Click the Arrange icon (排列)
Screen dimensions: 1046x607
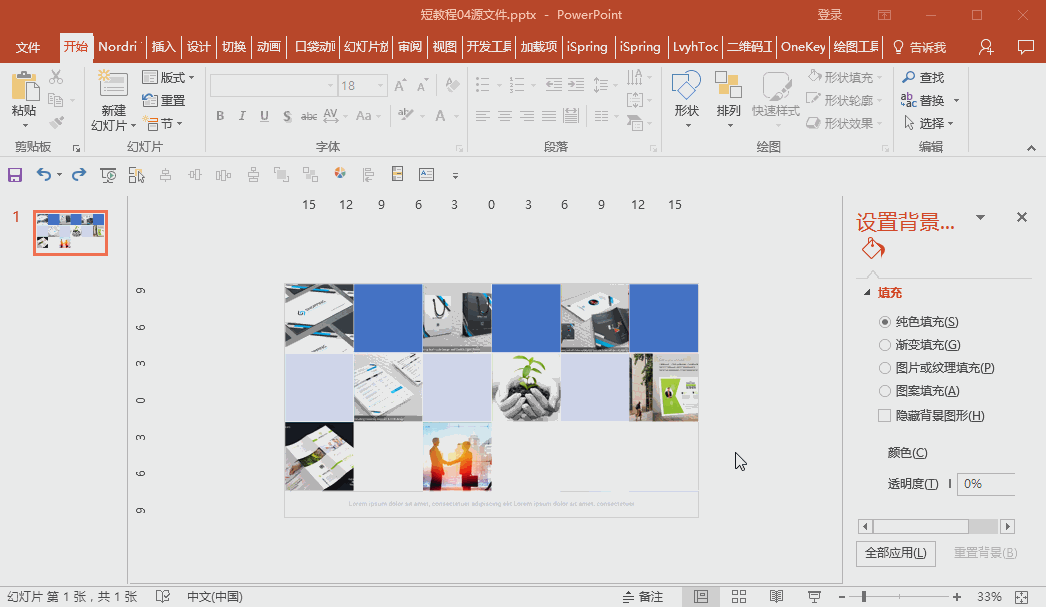[728, 85]
